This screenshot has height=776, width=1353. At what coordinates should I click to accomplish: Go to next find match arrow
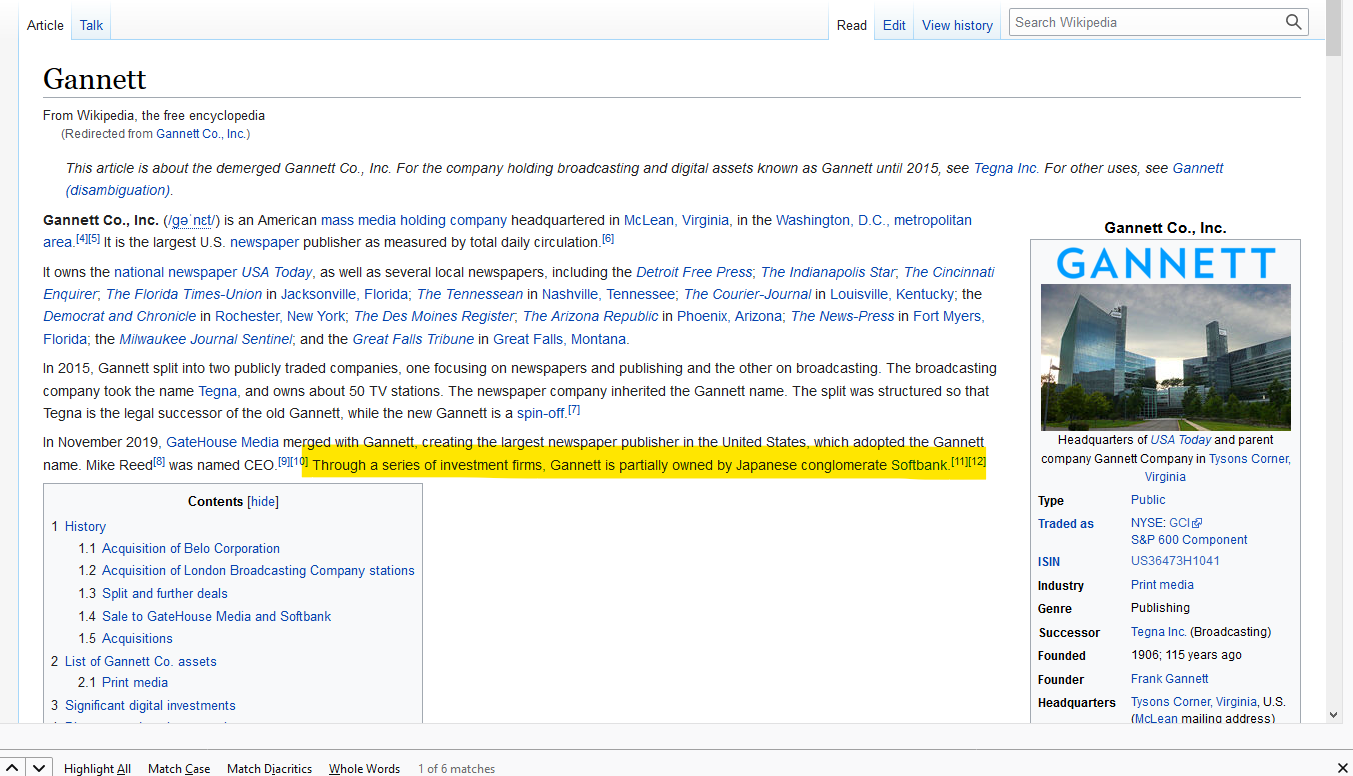coord(38,768)
